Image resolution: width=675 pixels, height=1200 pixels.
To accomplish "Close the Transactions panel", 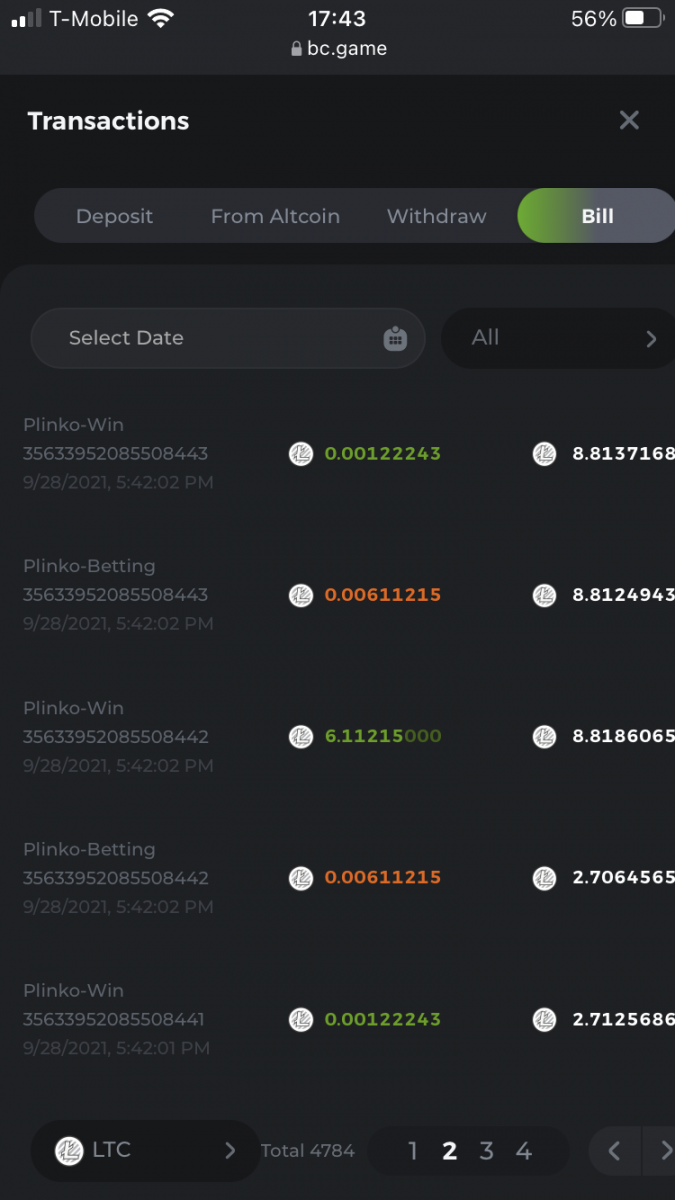I will (x=629, y=121).
